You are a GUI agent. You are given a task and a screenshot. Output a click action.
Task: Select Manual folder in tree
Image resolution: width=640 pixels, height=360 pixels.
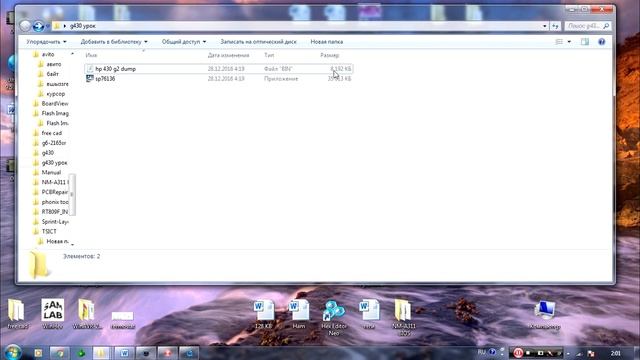coord(51,172)
